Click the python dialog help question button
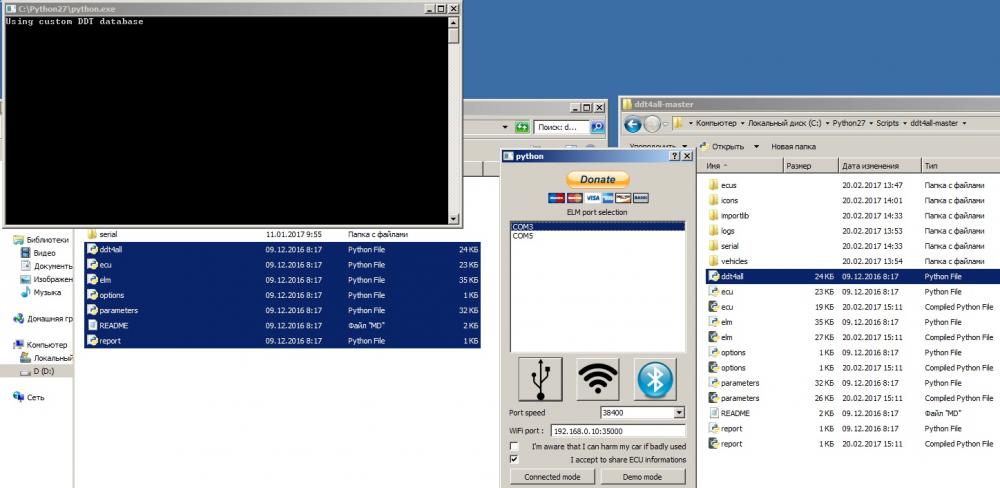The height and width of the screenshot is (488, 1000). [675, 156]
